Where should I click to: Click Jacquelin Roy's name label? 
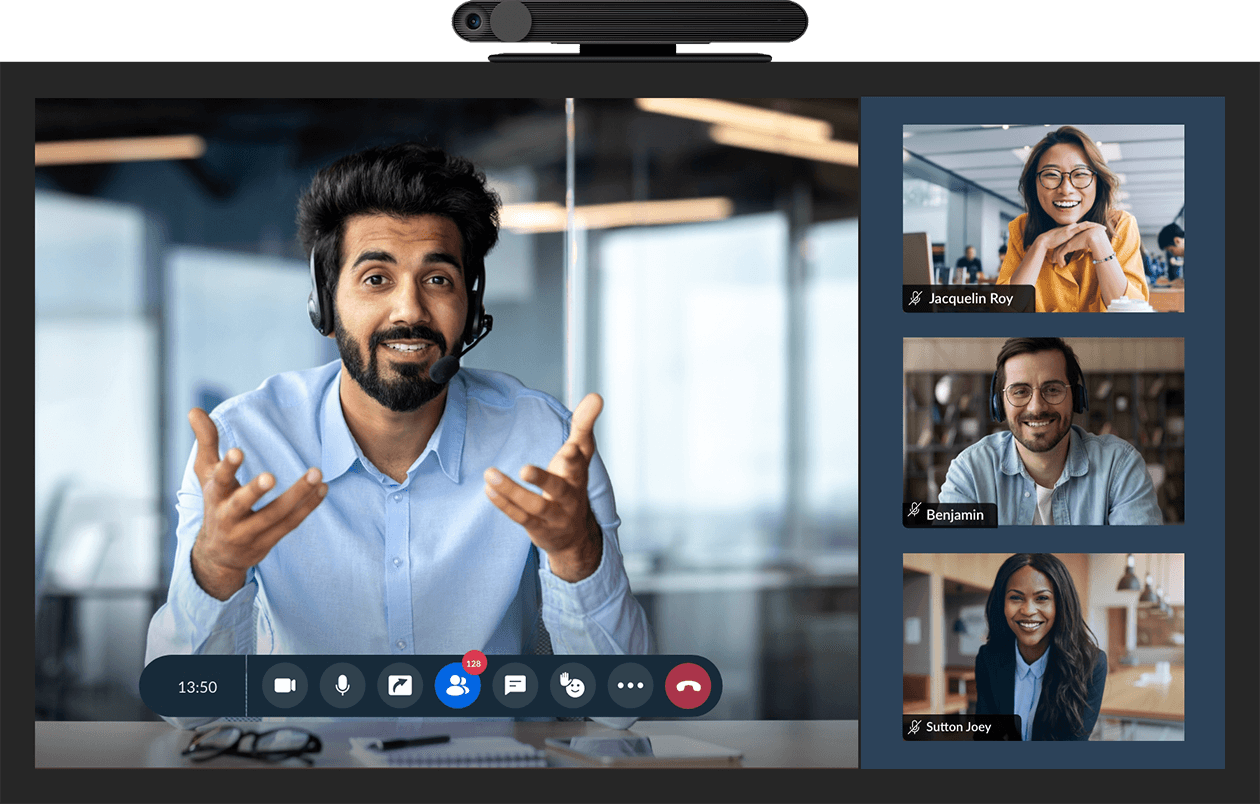pos(971,298)
